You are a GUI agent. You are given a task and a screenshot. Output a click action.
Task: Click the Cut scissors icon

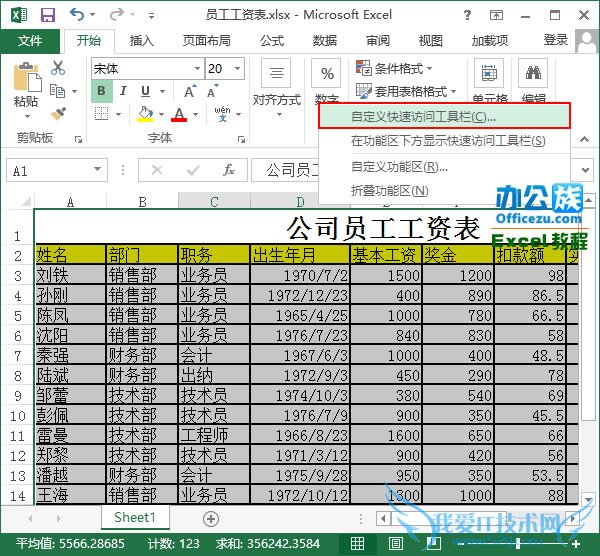(58, 68)
